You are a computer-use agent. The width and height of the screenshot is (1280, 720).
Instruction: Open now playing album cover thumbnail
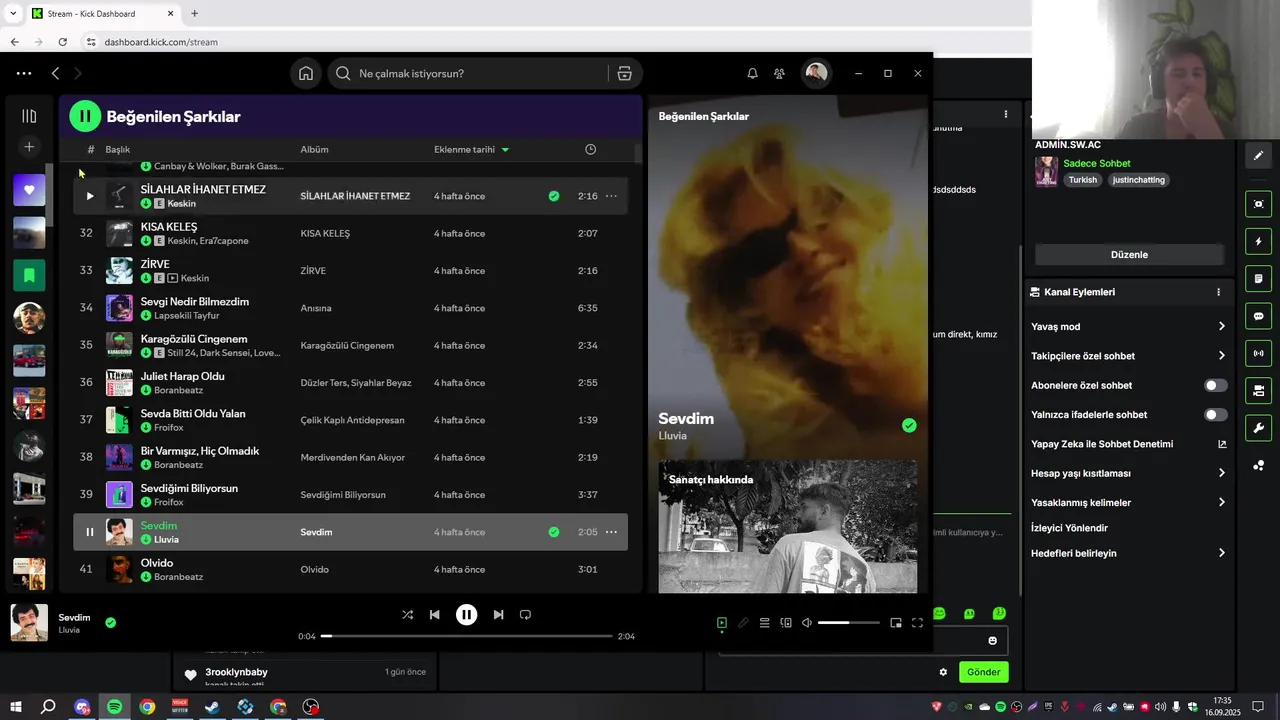29,622
